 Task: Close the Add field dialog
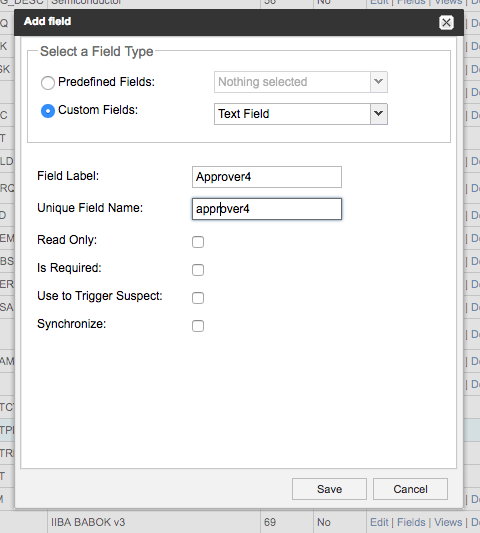point(446,23)
